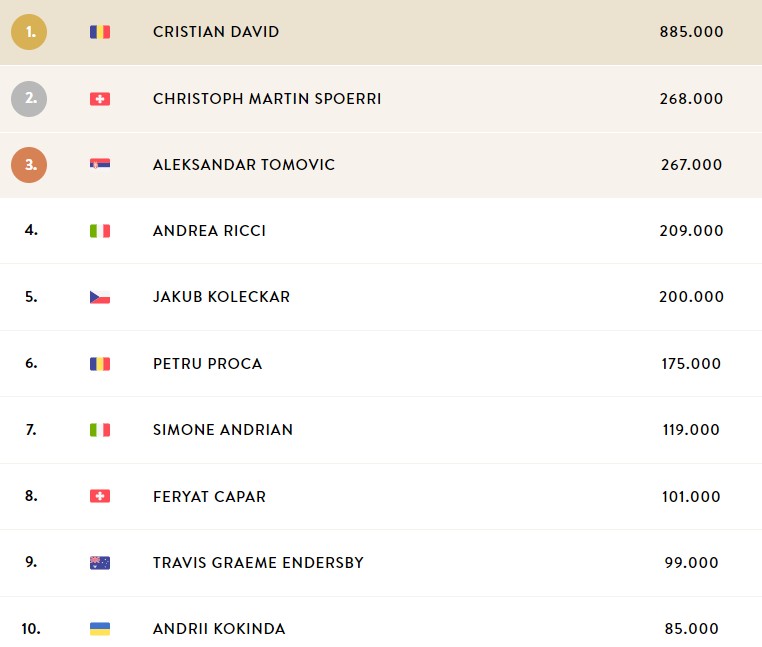Click the Ukrainian flag beside Andrii Kokinda
This screenshot has width=762, height=647.
click(x=100, y=629)
